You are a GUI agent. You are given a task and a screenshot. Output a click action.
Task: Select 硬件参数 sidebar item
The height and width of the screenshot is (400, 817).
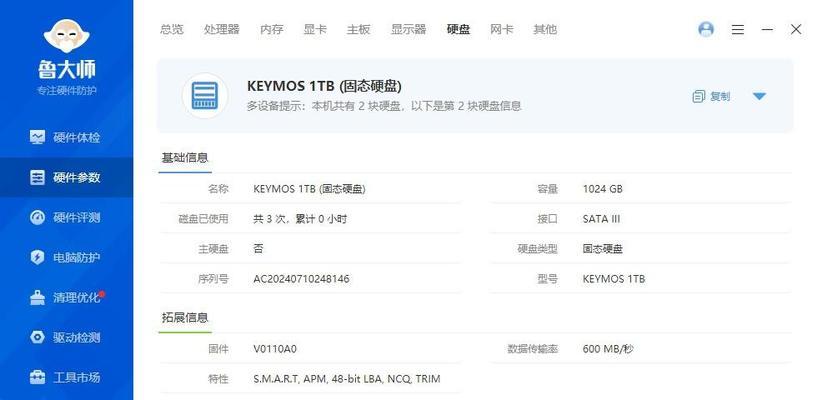coord(66,178)
